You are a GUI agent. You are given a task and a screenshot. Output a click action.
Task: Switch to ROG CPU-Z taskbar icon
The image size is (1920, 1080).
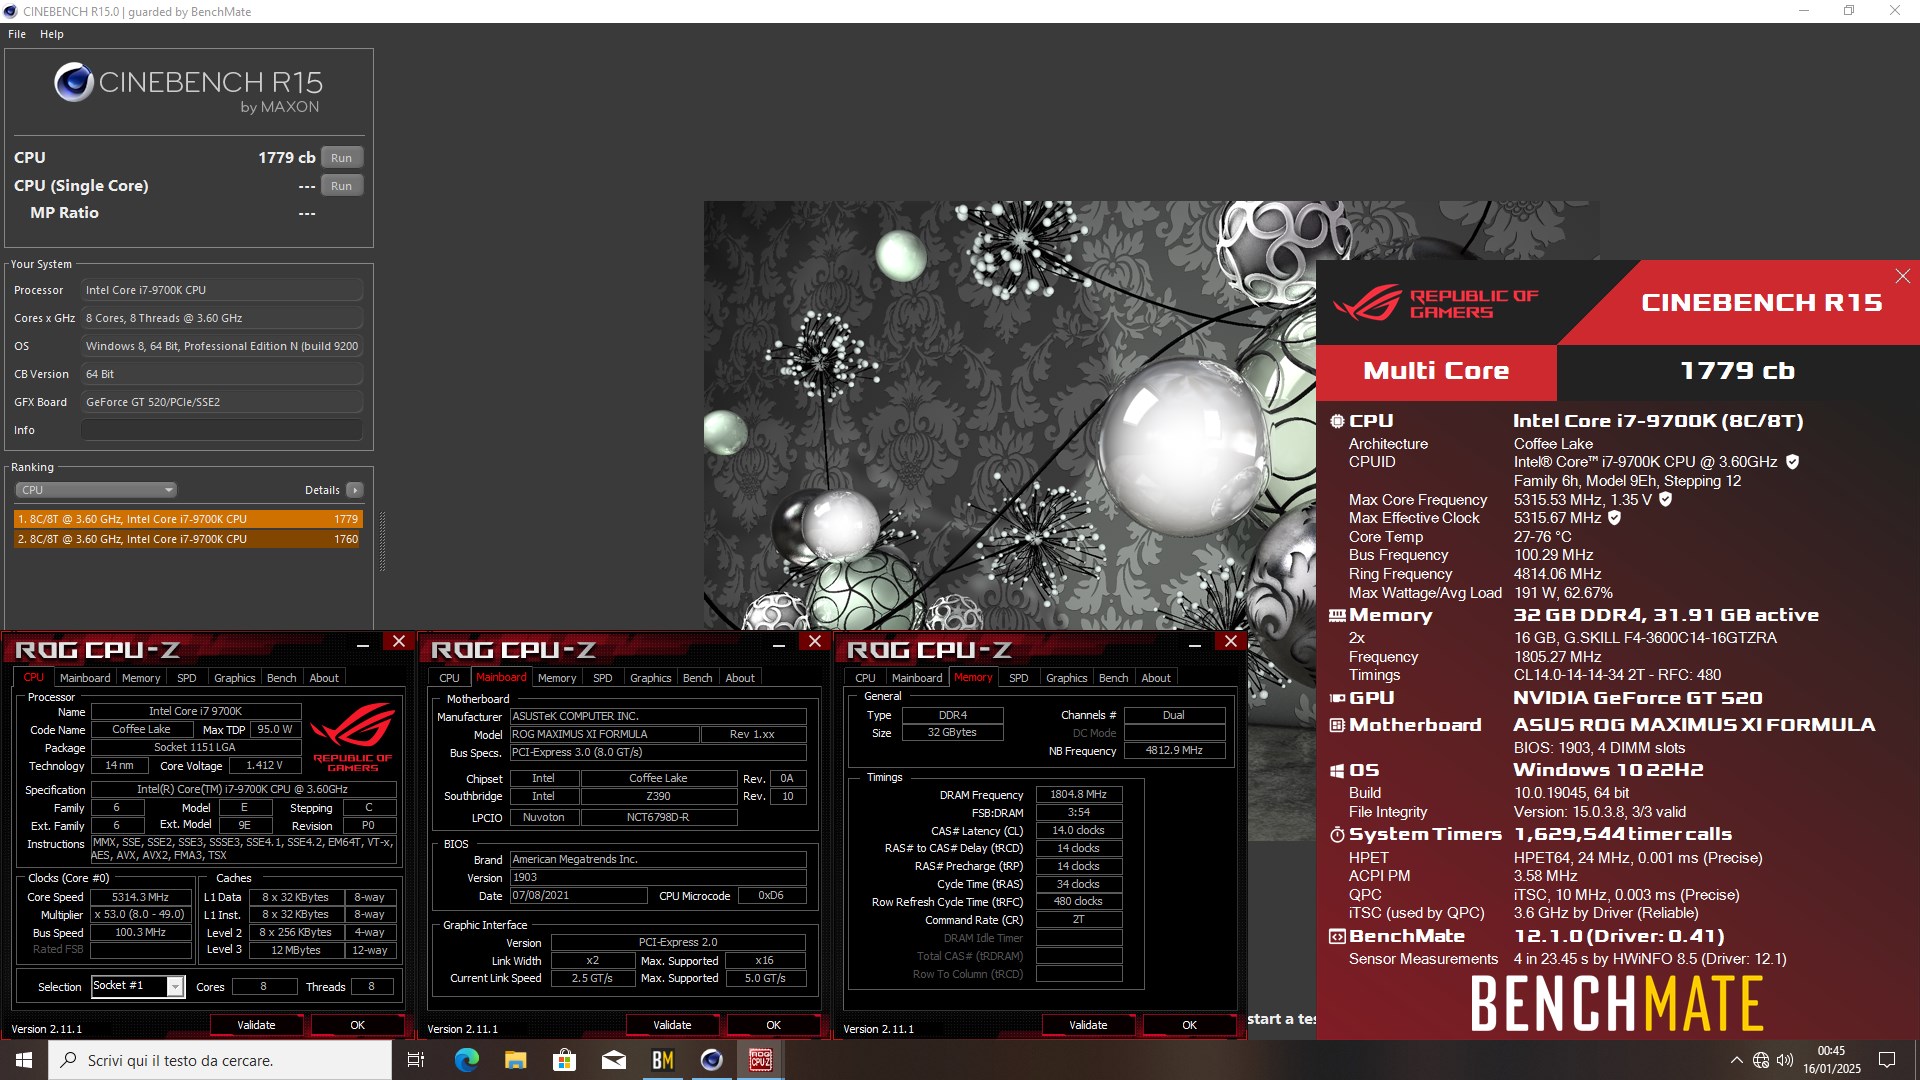tap(760, 1060)
